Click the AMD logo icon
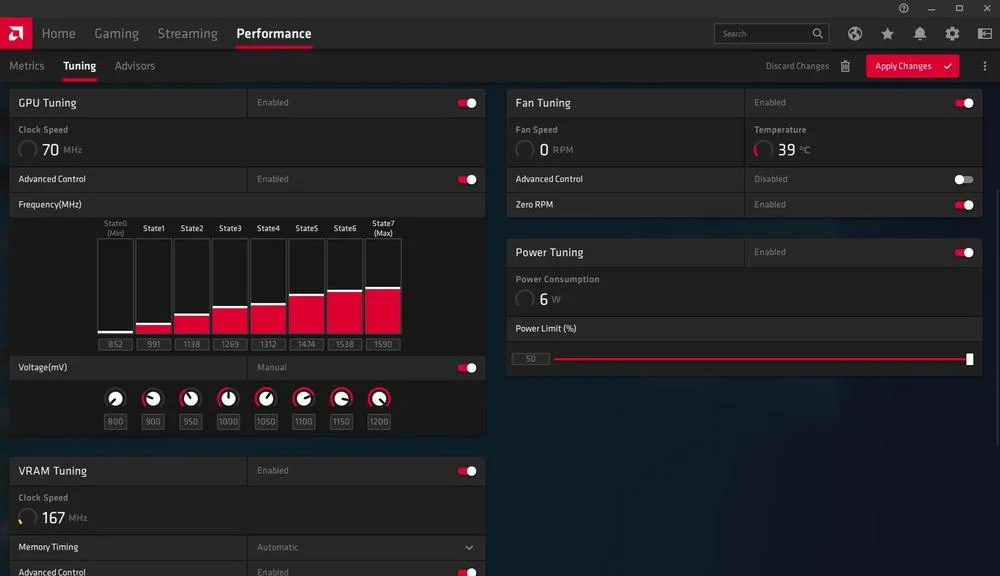Image resolution: width=1000 pixels, height=576 pixels. [x=16, y=33]
